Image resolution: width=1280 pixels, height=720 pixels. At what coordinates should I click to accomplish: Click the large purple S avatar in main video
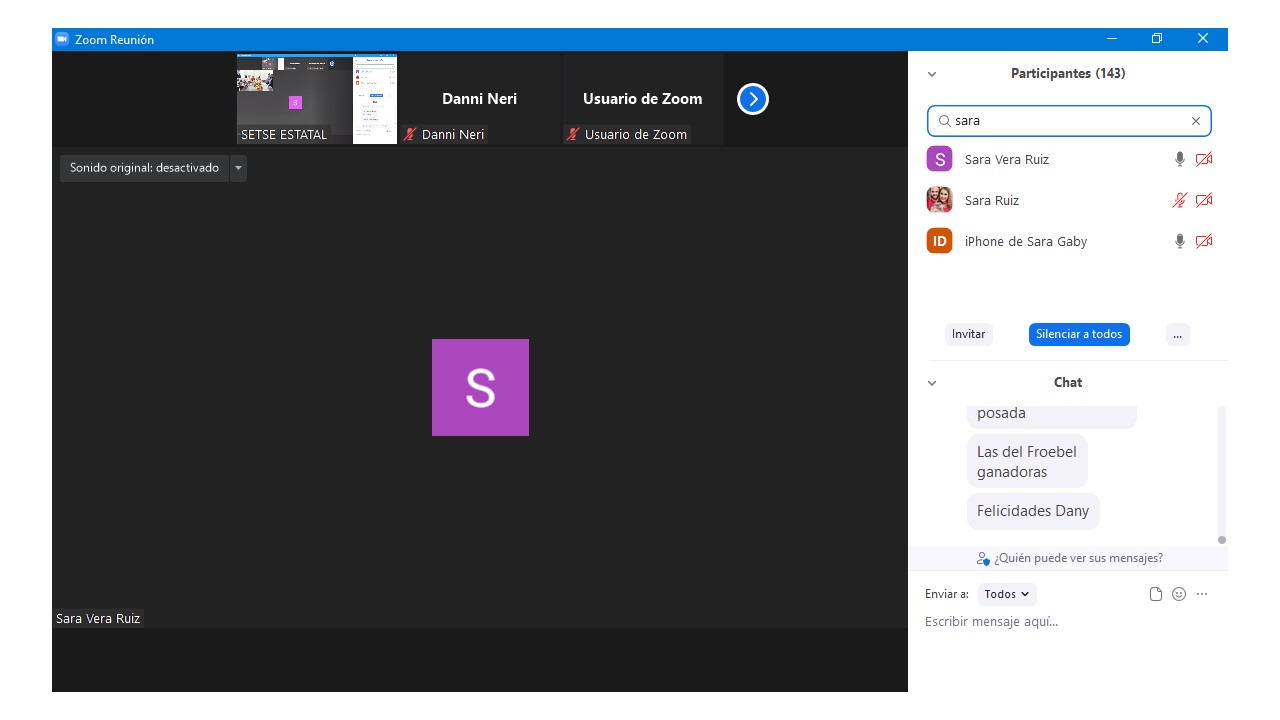coord(480,387)
